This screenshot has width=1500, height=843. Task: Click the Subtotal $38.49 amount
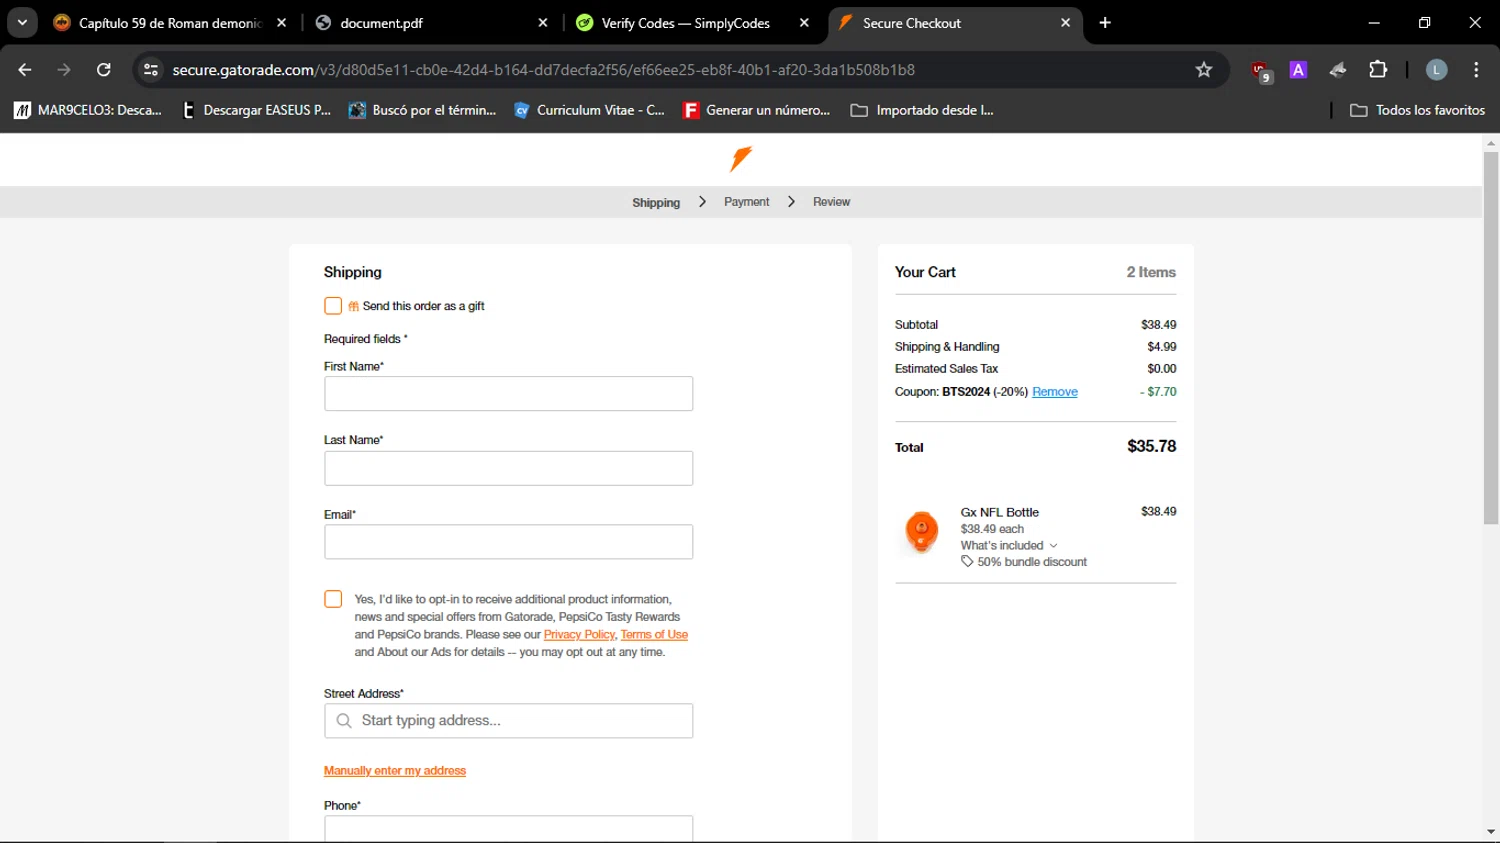click(x=1158, y=325)
